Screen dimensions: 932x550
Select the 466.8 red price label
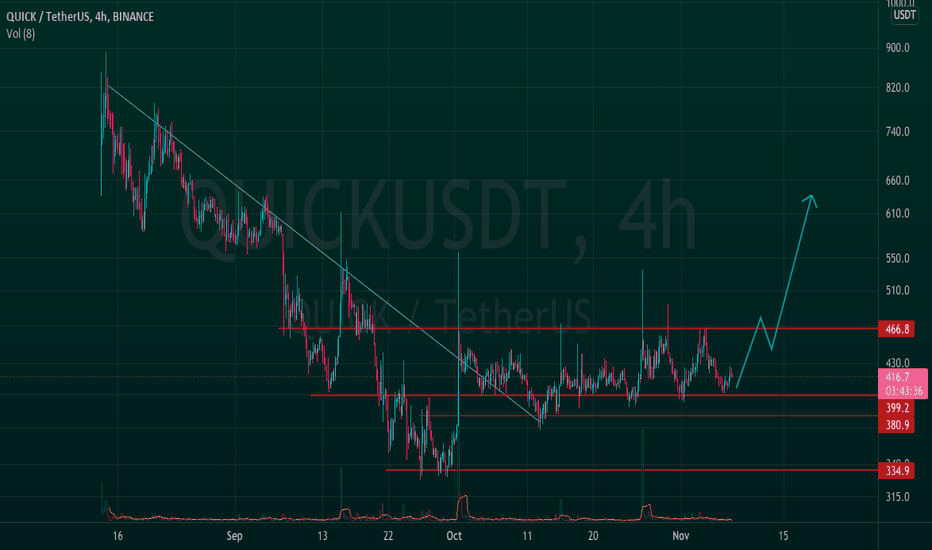click(x=896, y=329)
